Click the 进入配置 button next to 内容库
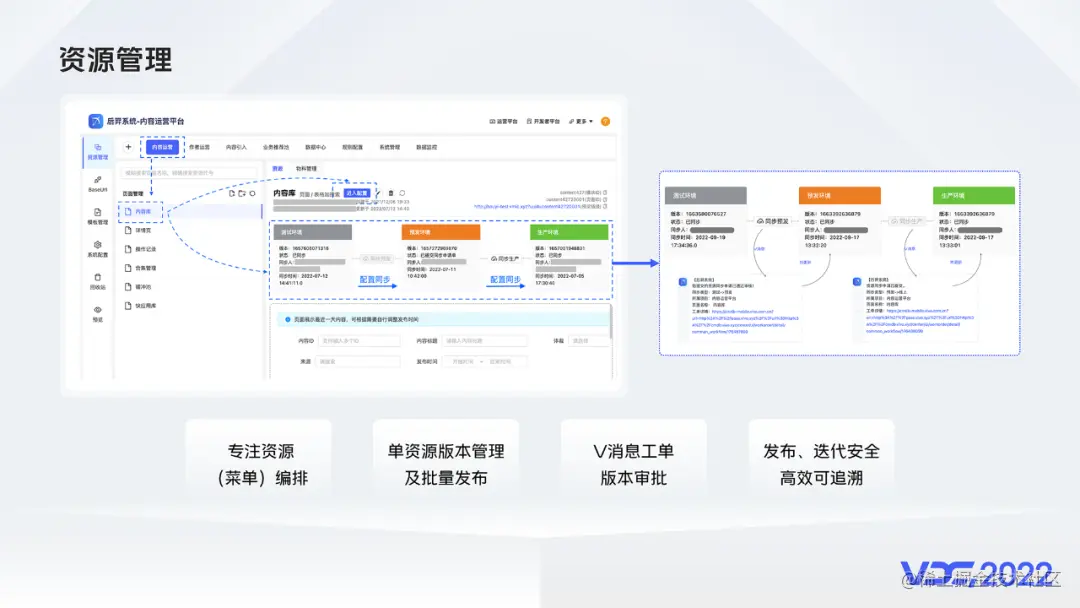Viewport: 1080px width, 608px height. pos(357,192)
